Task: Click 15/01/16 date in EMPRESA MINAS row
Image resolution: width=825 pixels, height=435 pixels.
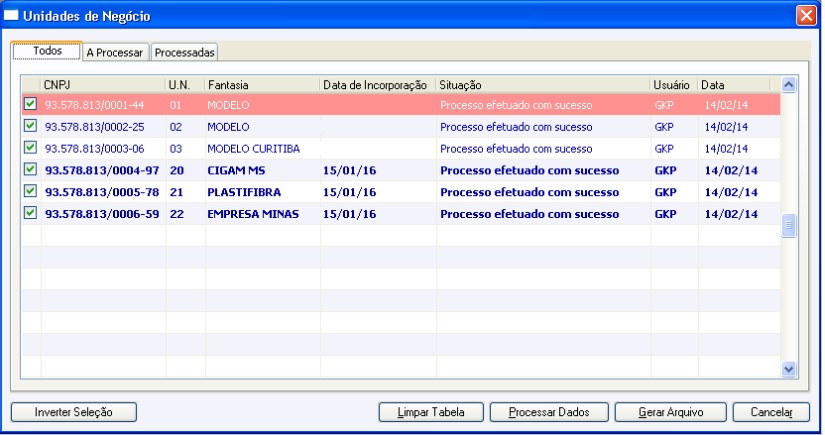Action: point(349,214)
